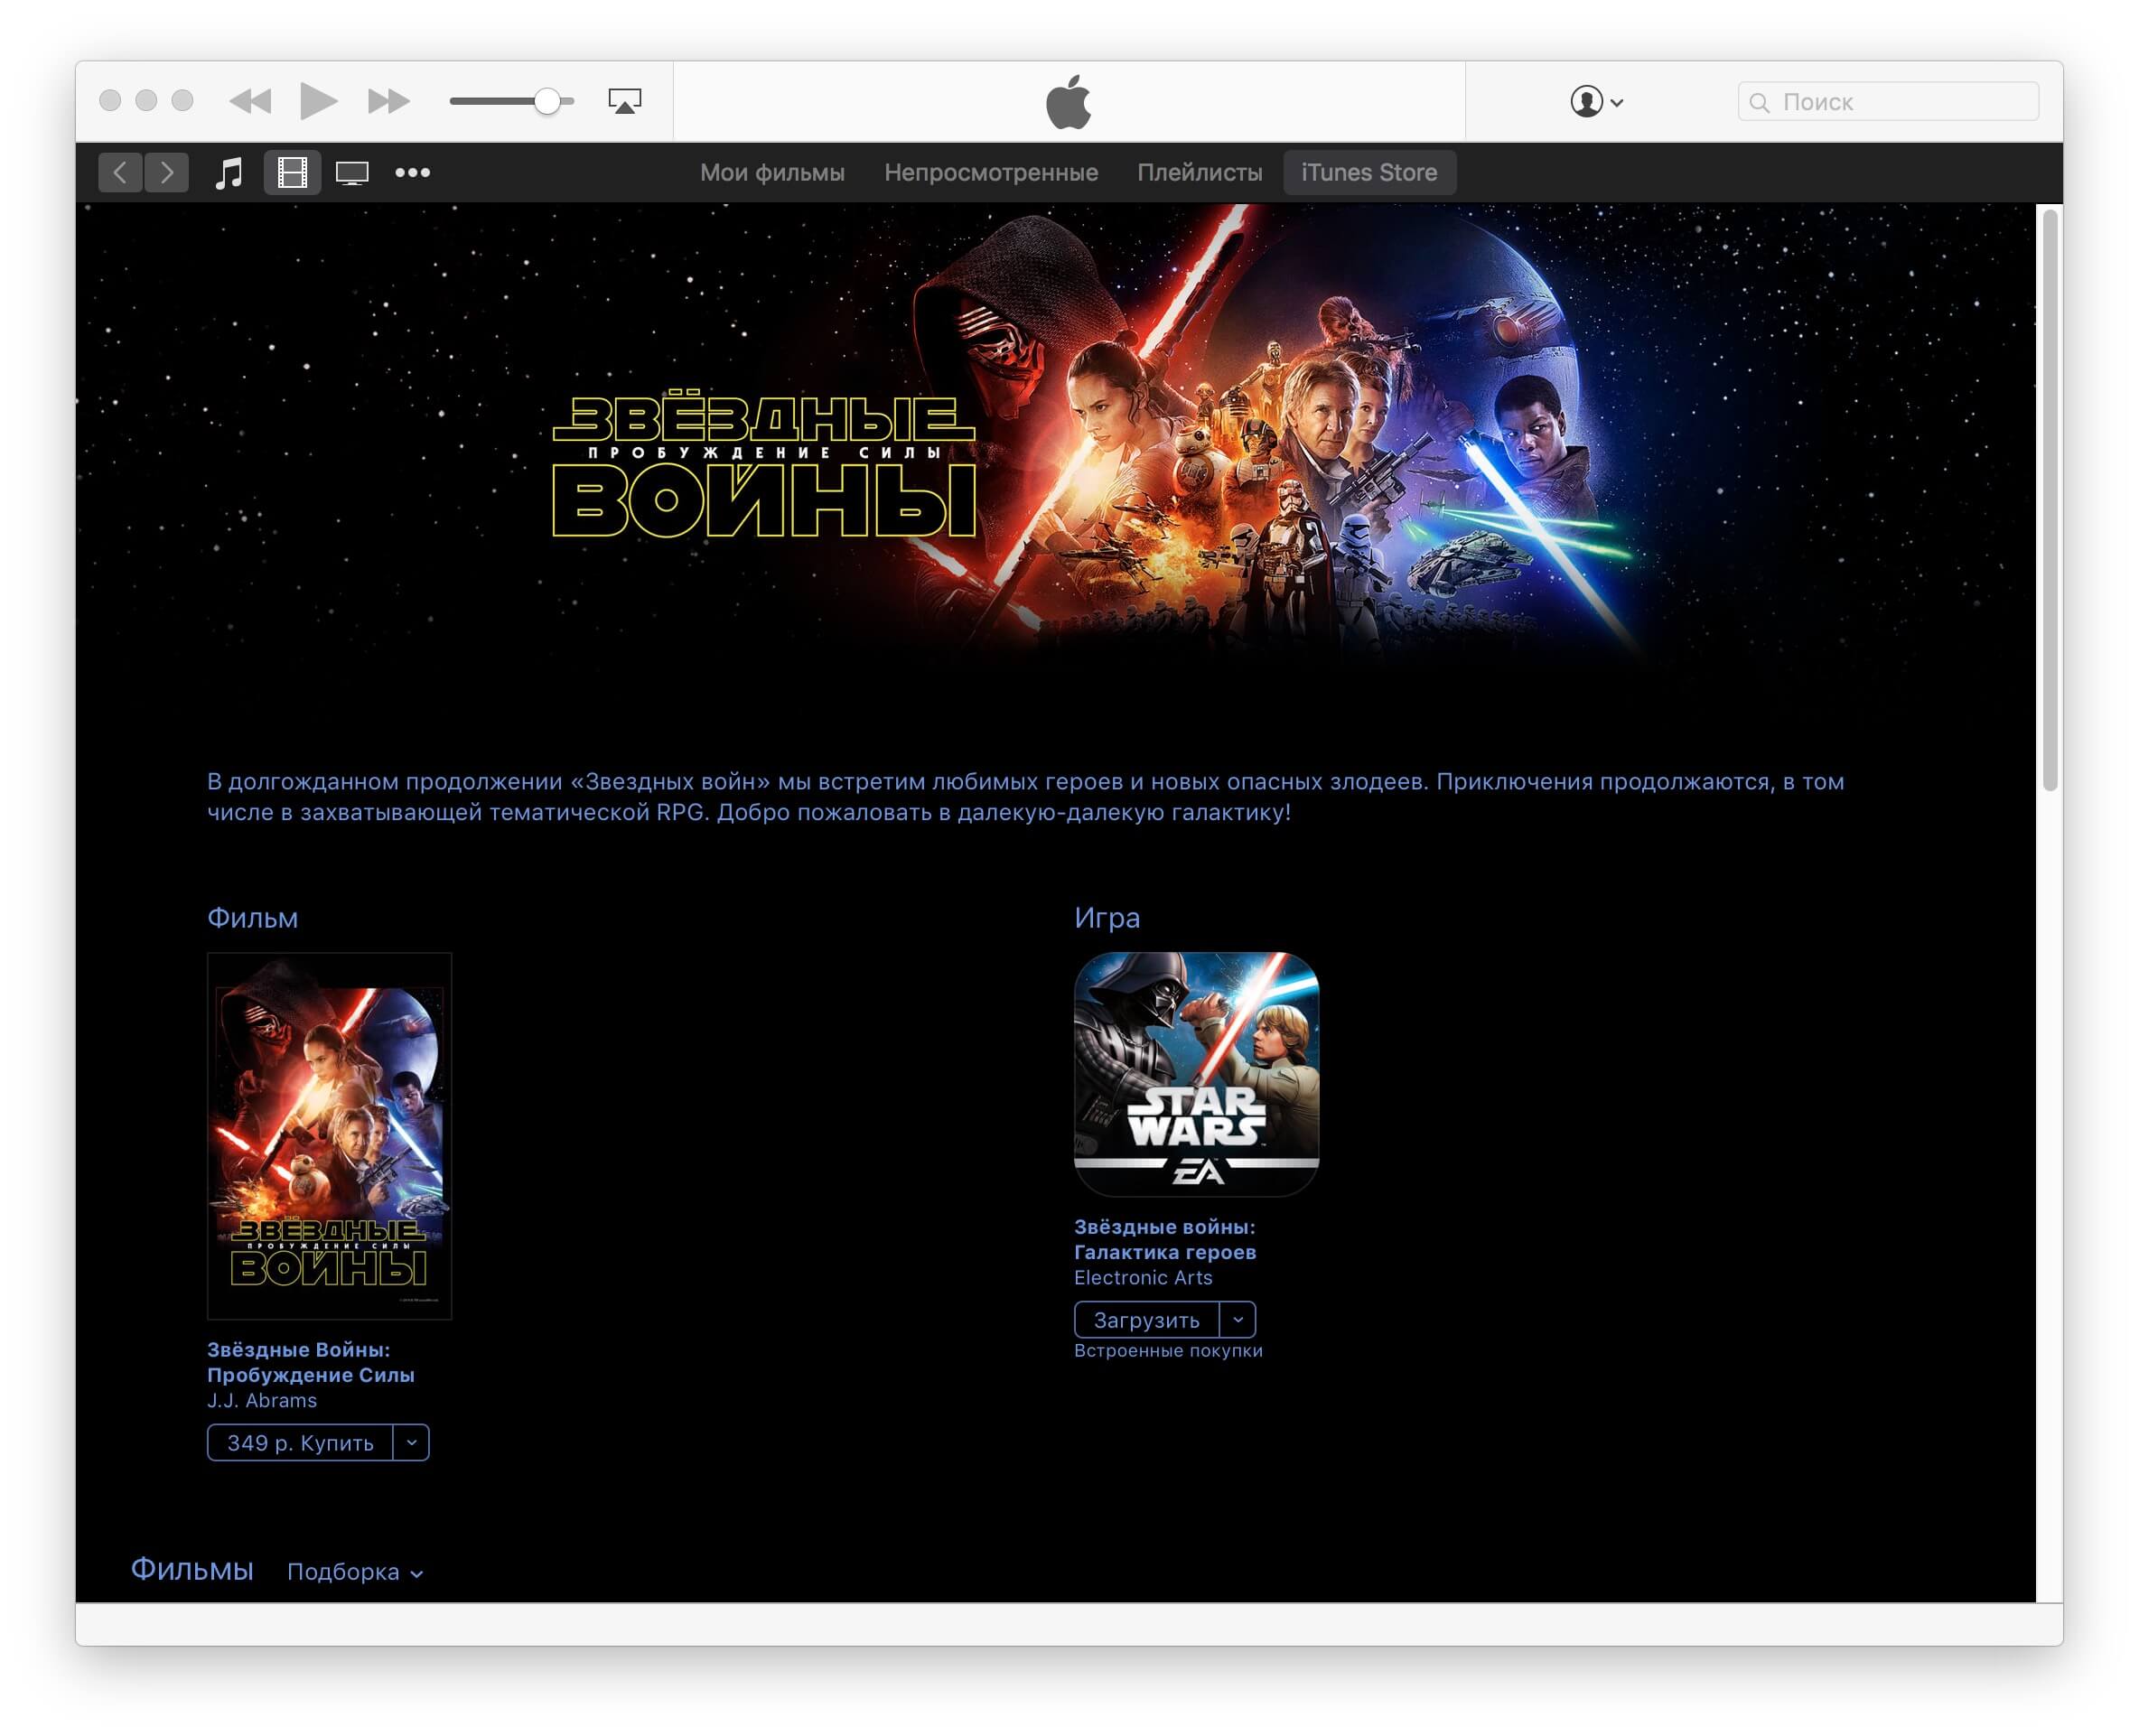The width and height of the screenshot is (2139, 1736).
Task: Open Звёздные войны: Галактика героев link
Action: [x=1165, y=1239]
